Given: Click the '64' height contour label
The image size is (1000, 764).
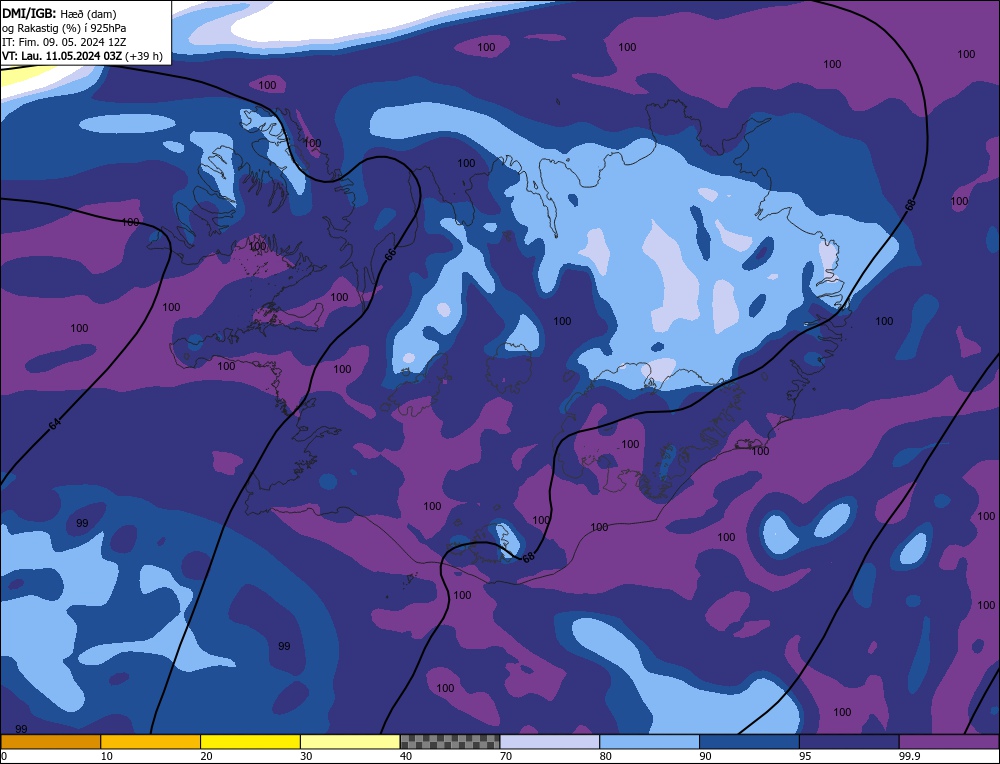Looking at the screenshot, I should click(x=55, y=423).
